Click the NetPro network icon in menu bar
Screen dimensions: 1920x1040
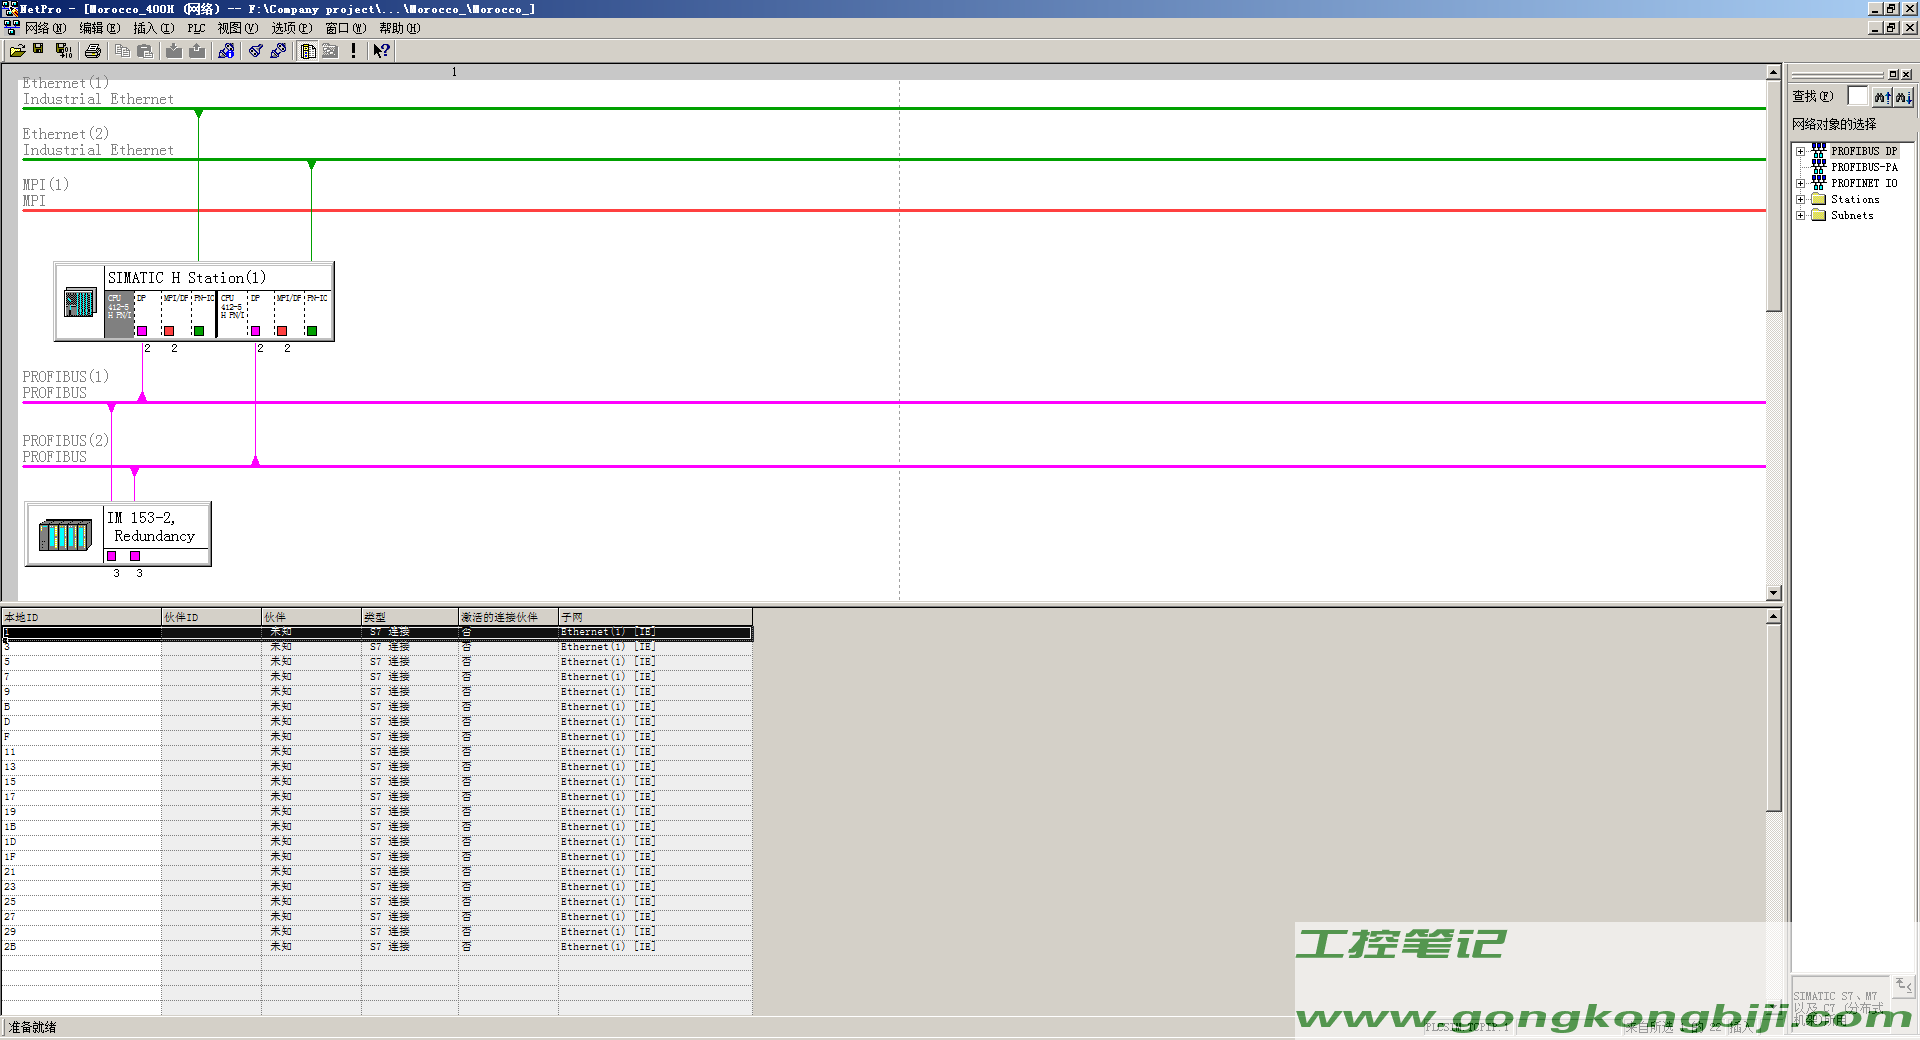coord(11,28)
